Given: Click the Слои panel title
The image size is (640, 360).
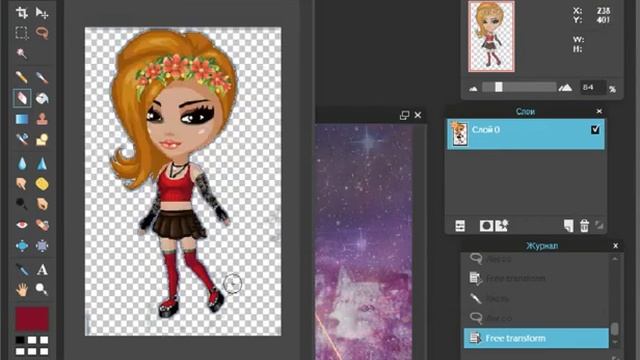Looking at the screenshot, I should pyautogui.click(x=525, y=111).
